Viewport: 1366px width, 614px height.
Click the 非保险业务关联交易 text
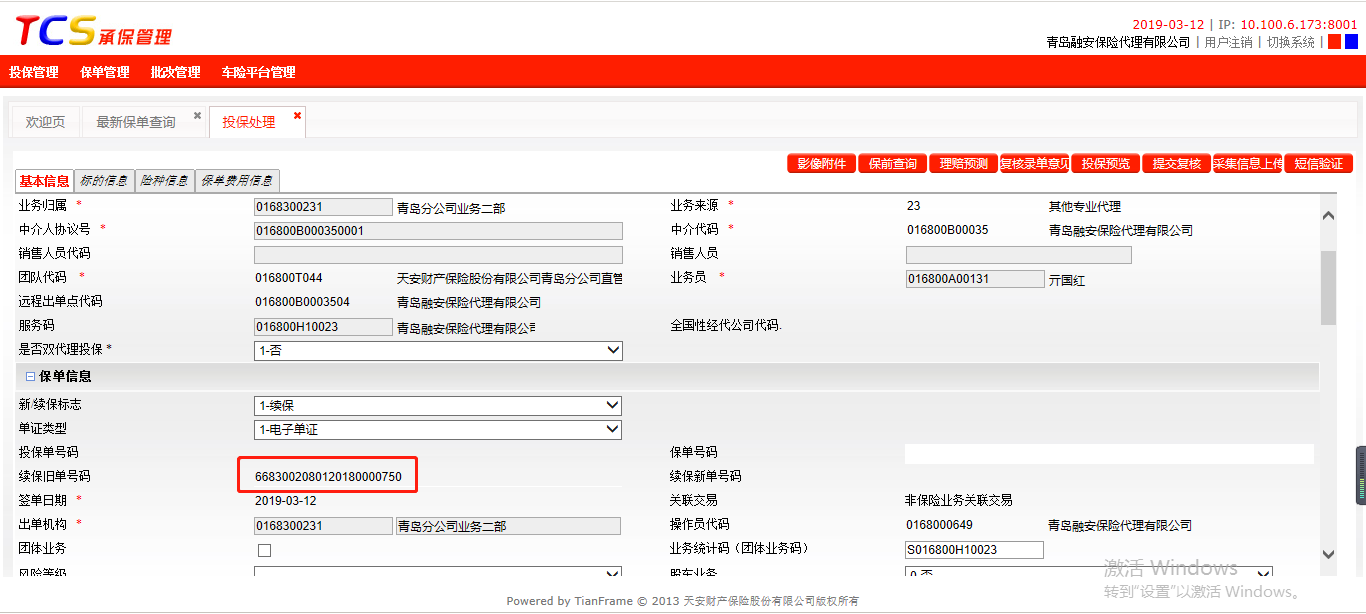(x=959, y=501)
